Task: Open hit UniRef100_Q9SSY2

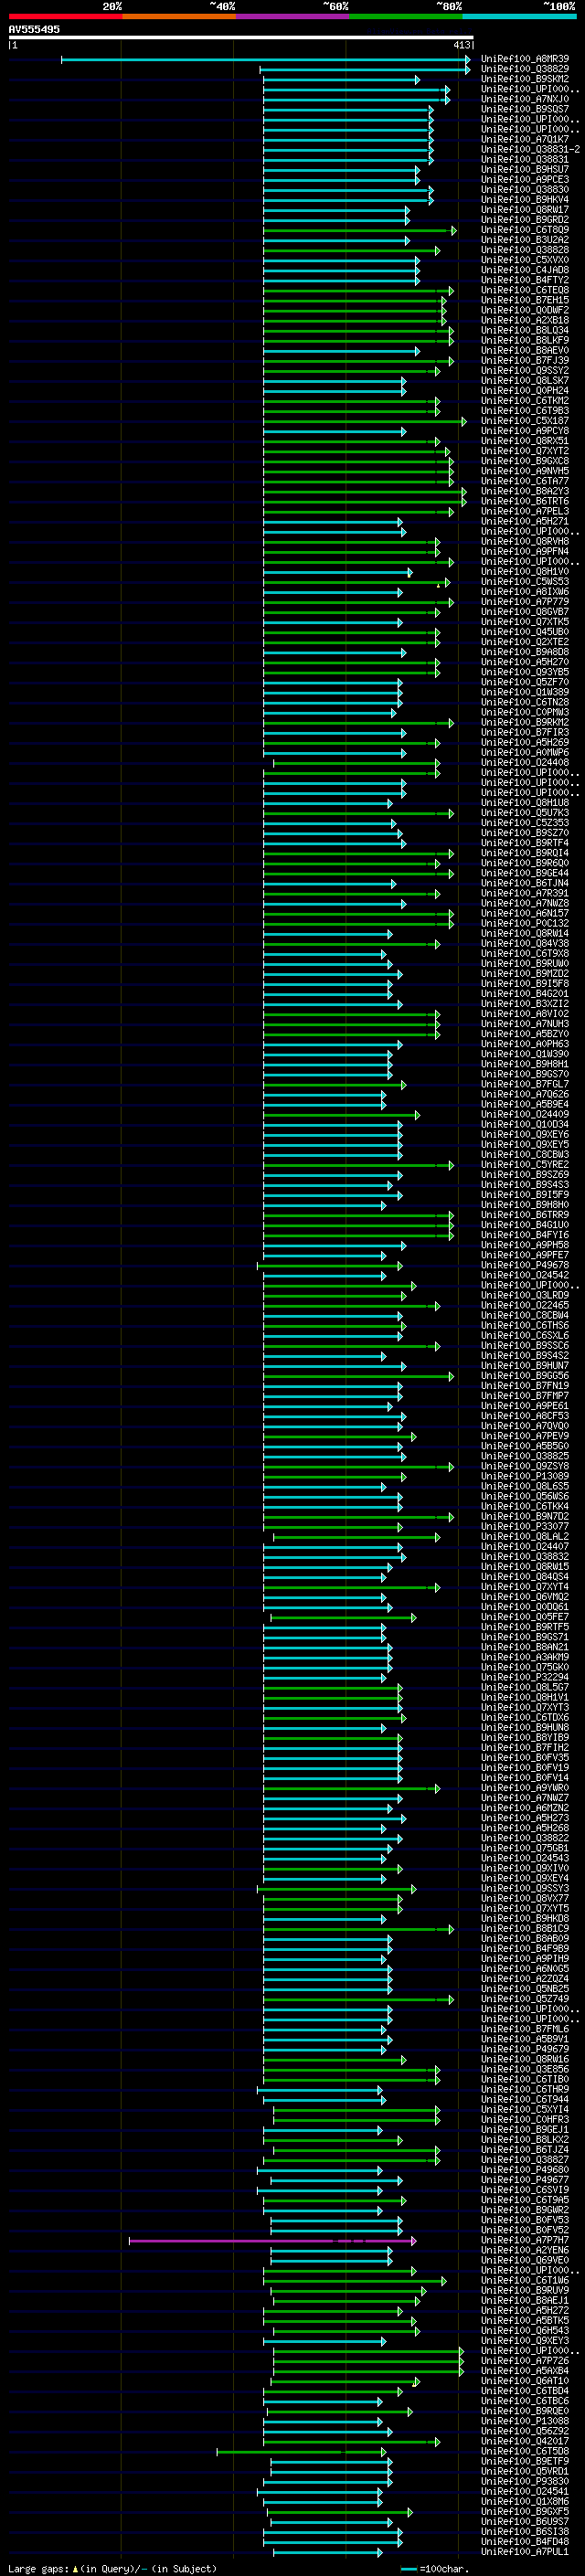Action: pos(525,371)
